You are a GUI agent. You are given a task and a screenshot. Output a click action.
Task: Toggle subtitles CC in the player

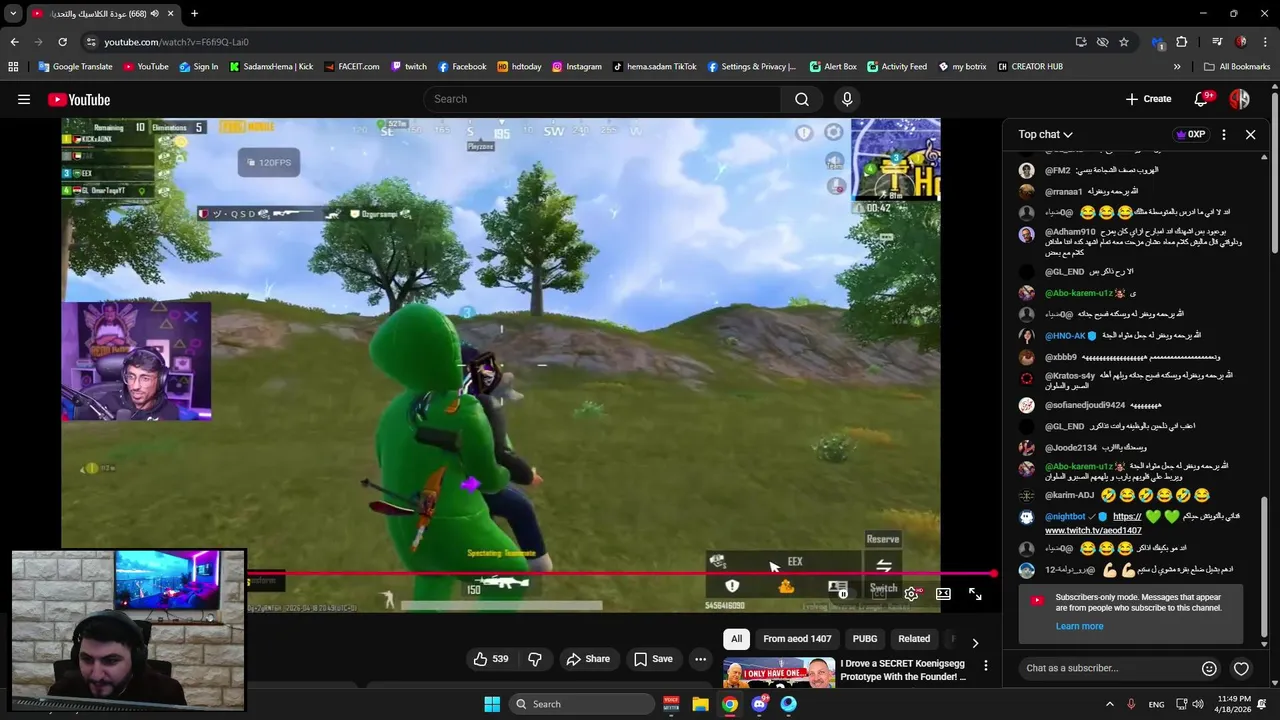tap(880, 594)
